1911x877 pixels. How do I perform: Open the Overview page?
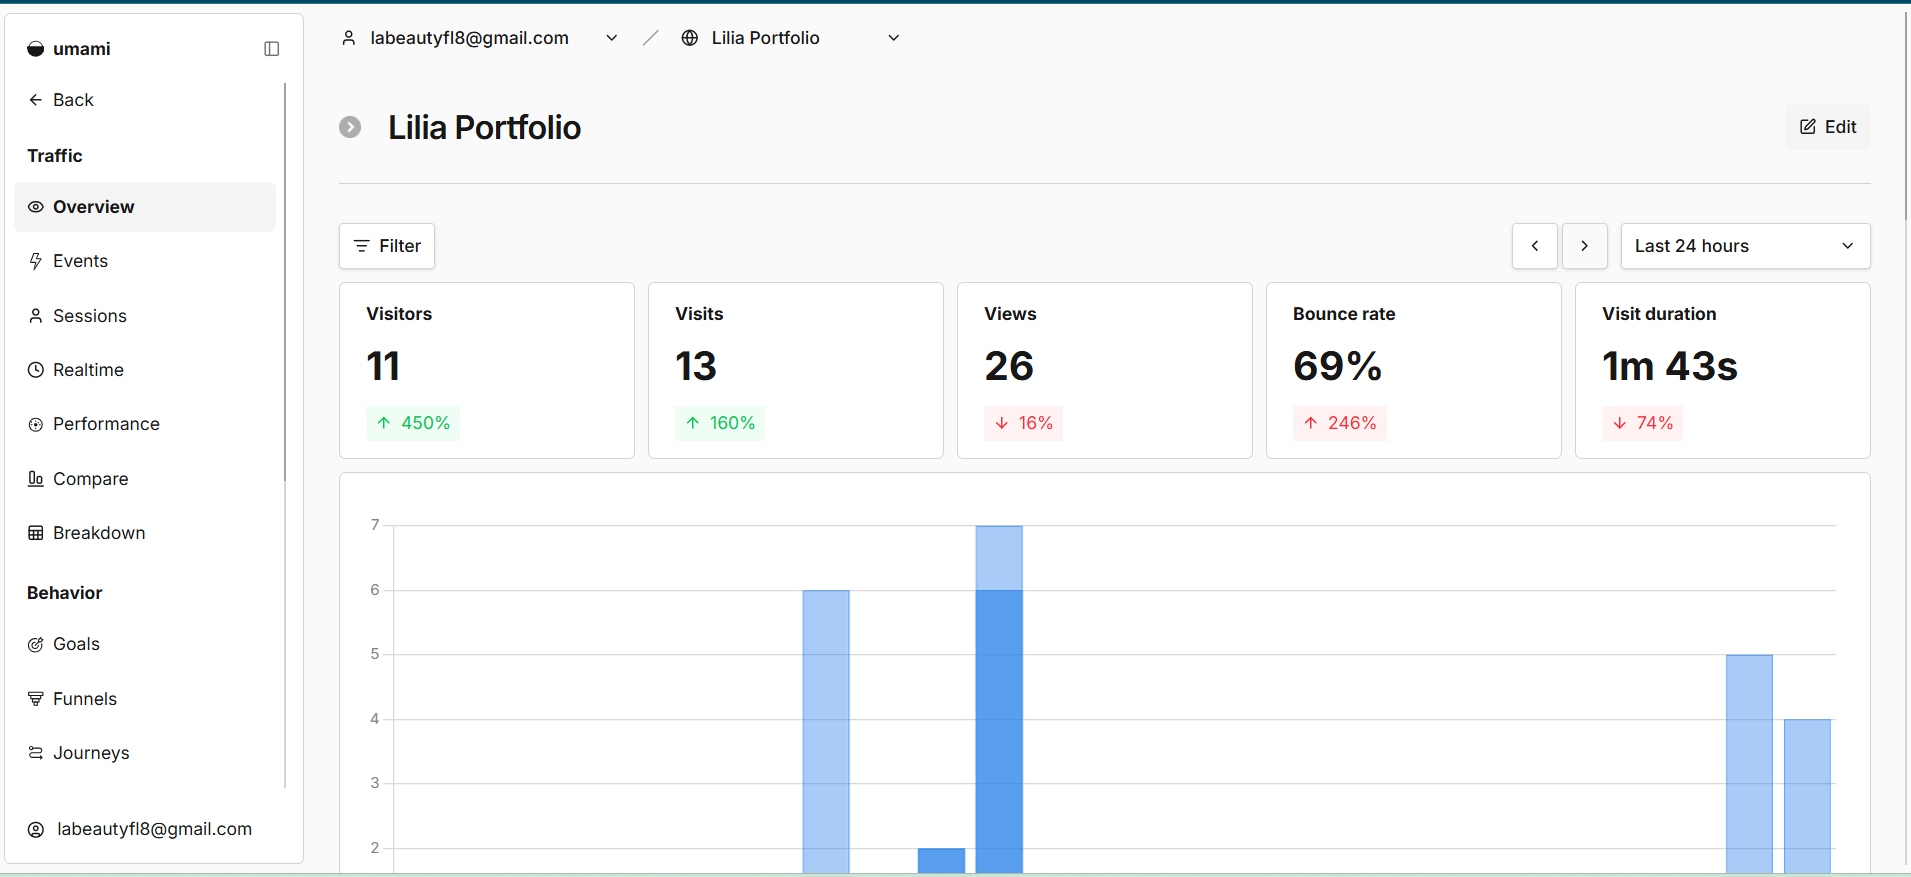pyautogui.click(x=145, y=207)
